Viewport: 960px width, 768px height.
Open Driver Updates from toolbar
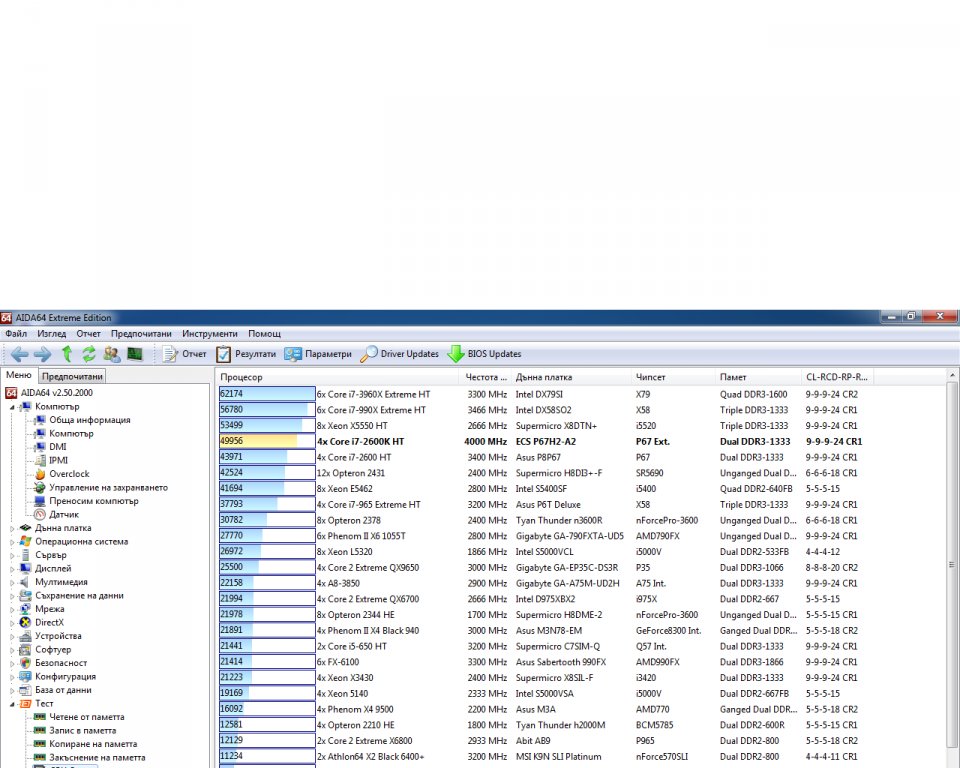coord(400,354)
